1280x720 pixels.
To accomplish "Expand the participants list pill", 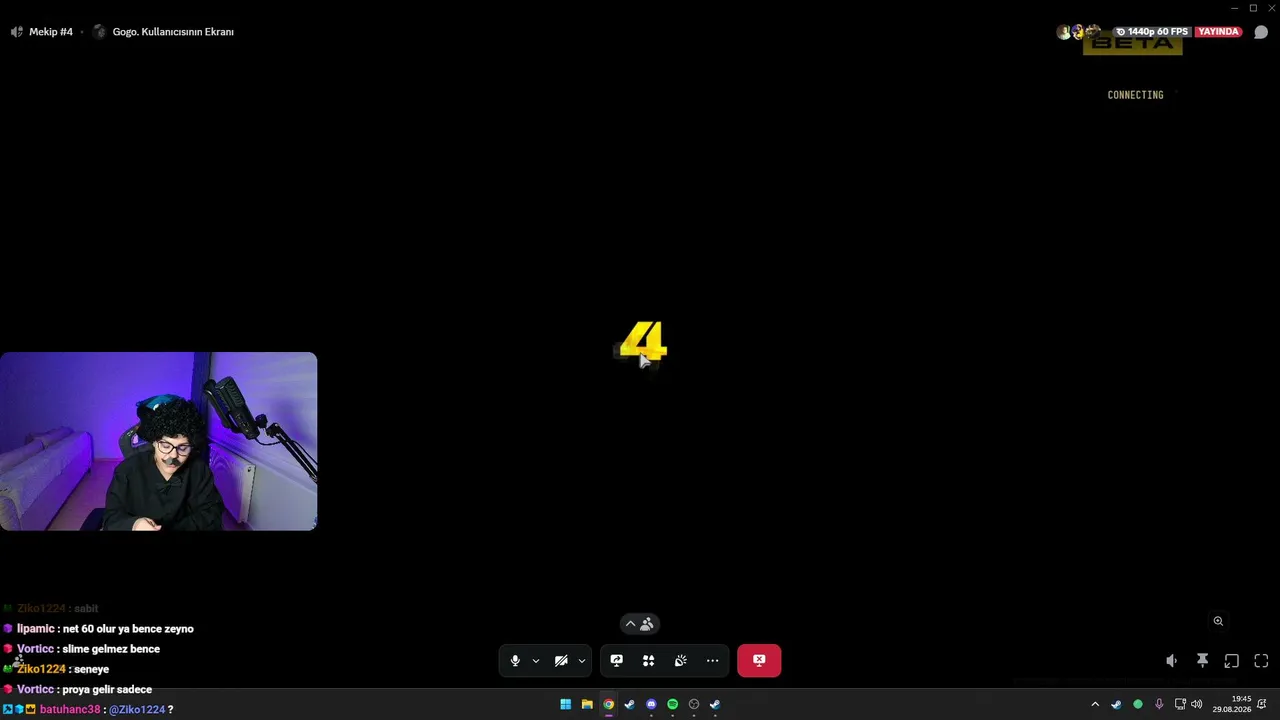I will point(639,624).
